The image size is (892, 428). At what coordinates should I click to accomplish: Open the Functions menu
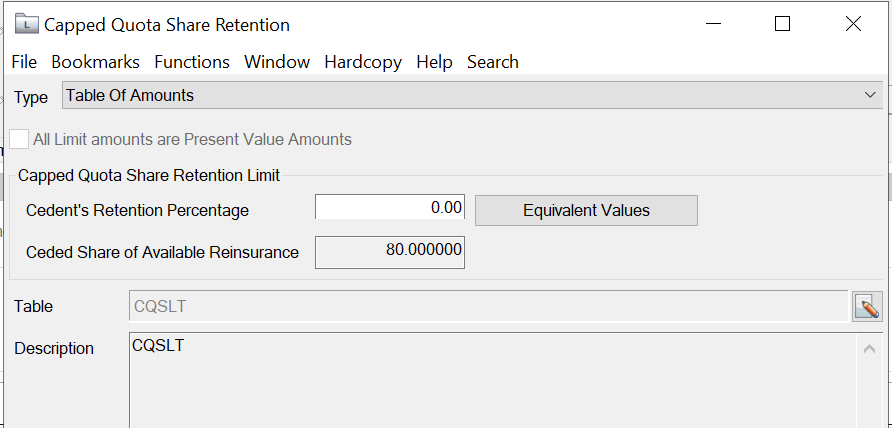(192, 62)
